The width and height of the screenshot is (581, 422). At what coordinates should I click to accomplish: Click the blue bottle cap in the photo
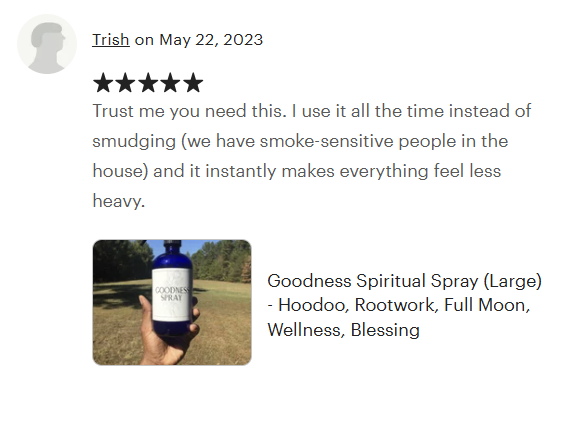click(172, 246)
